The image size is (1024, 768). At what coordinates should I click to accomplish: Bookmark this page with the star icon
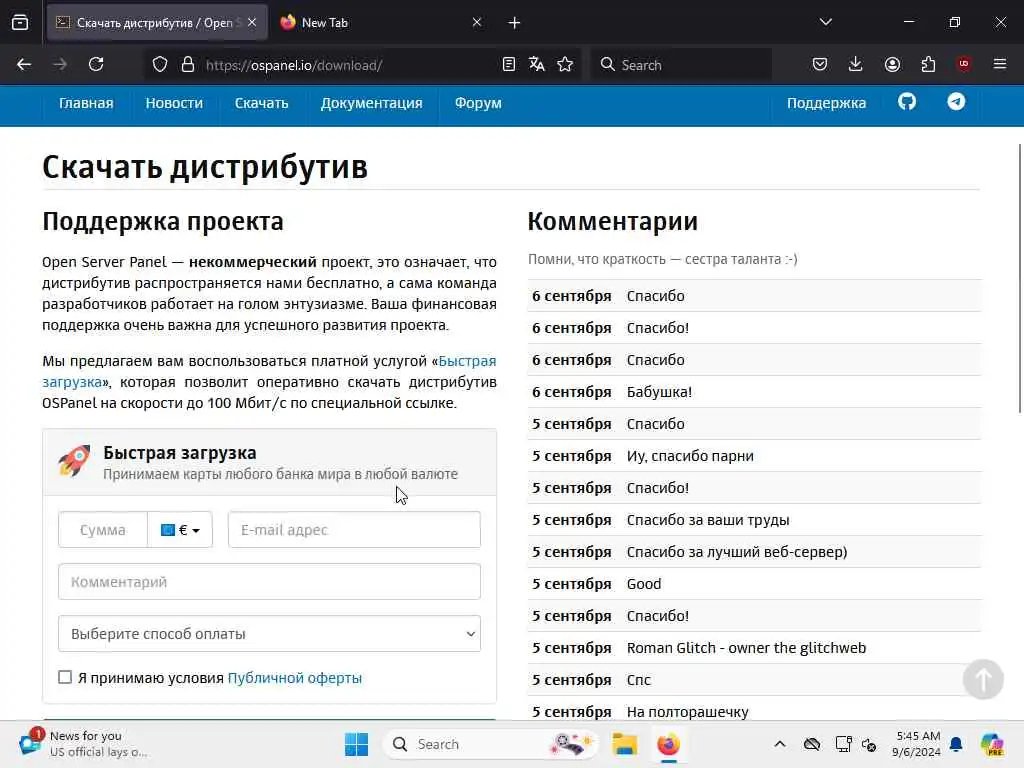click(x=565, y=64)
